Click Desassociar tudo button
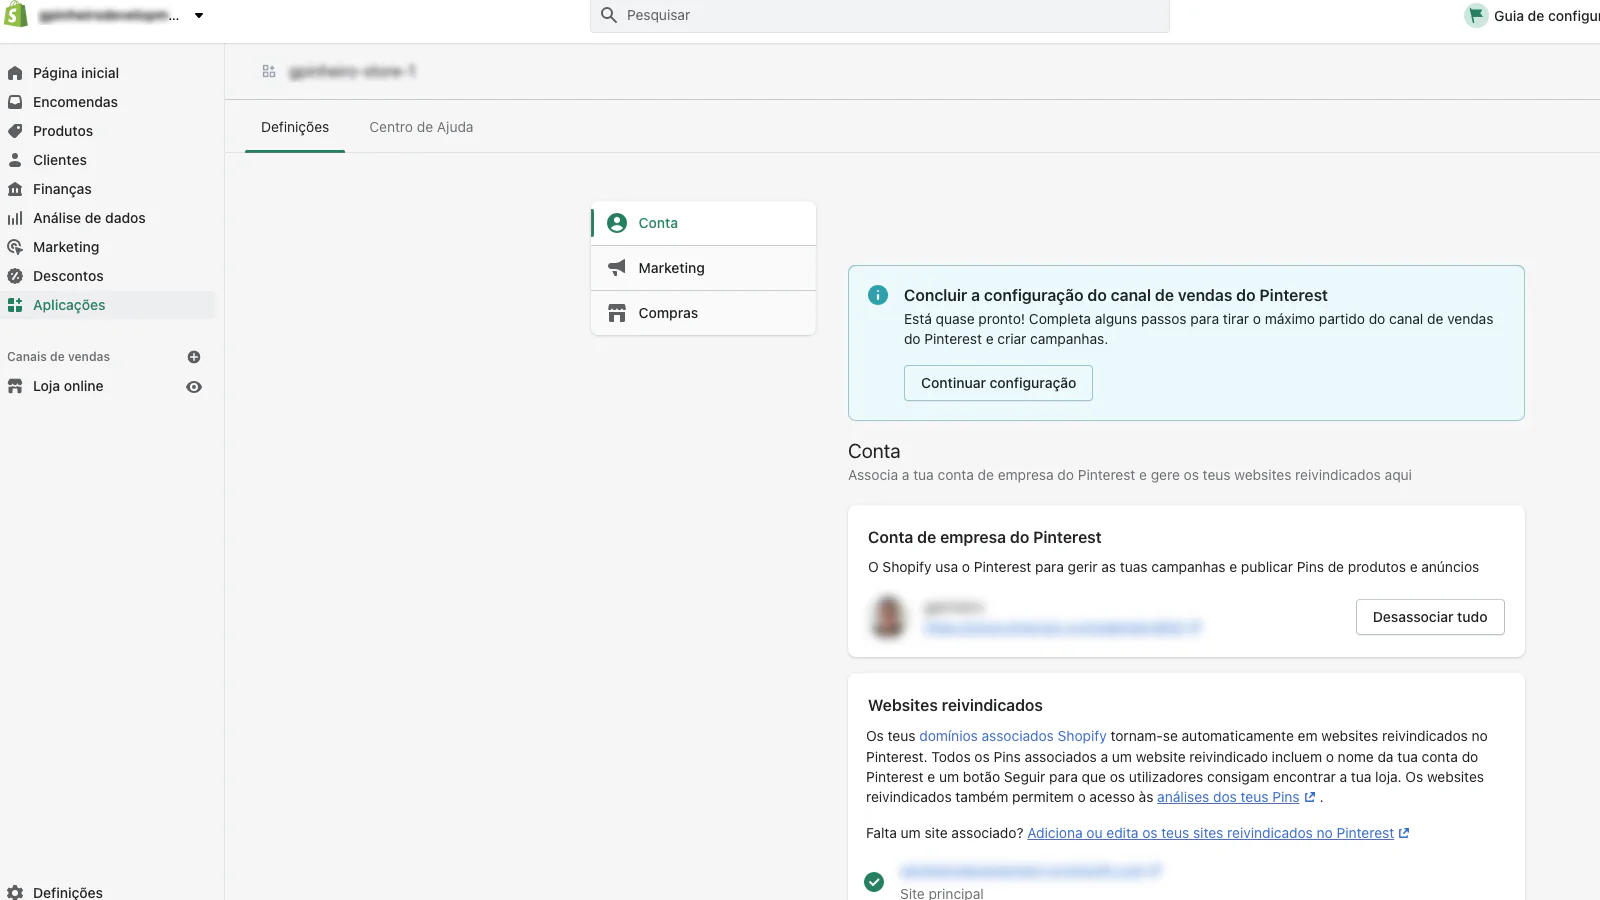 [1430, 617]
